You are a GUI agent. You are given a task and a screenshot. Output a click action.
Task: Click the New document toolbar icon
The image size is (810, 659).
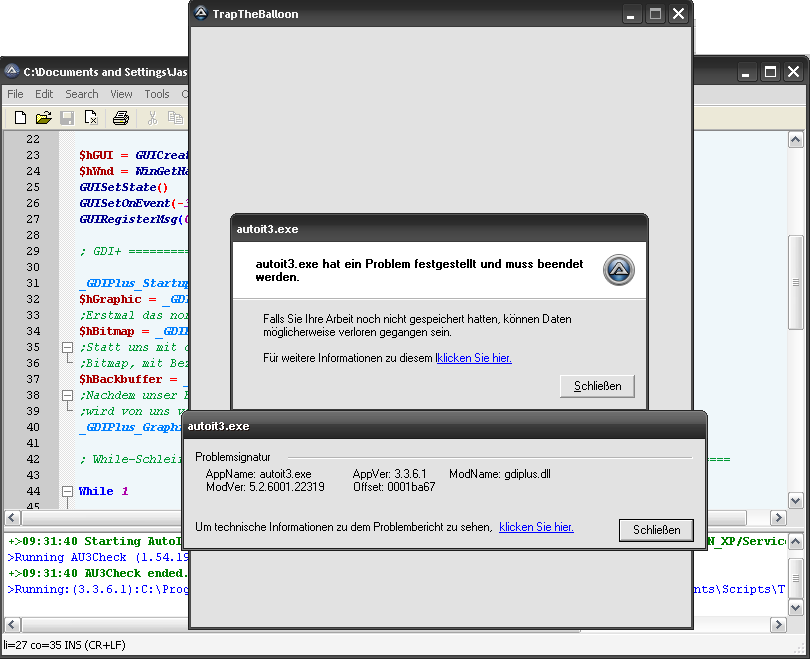(x=20, y=118)
